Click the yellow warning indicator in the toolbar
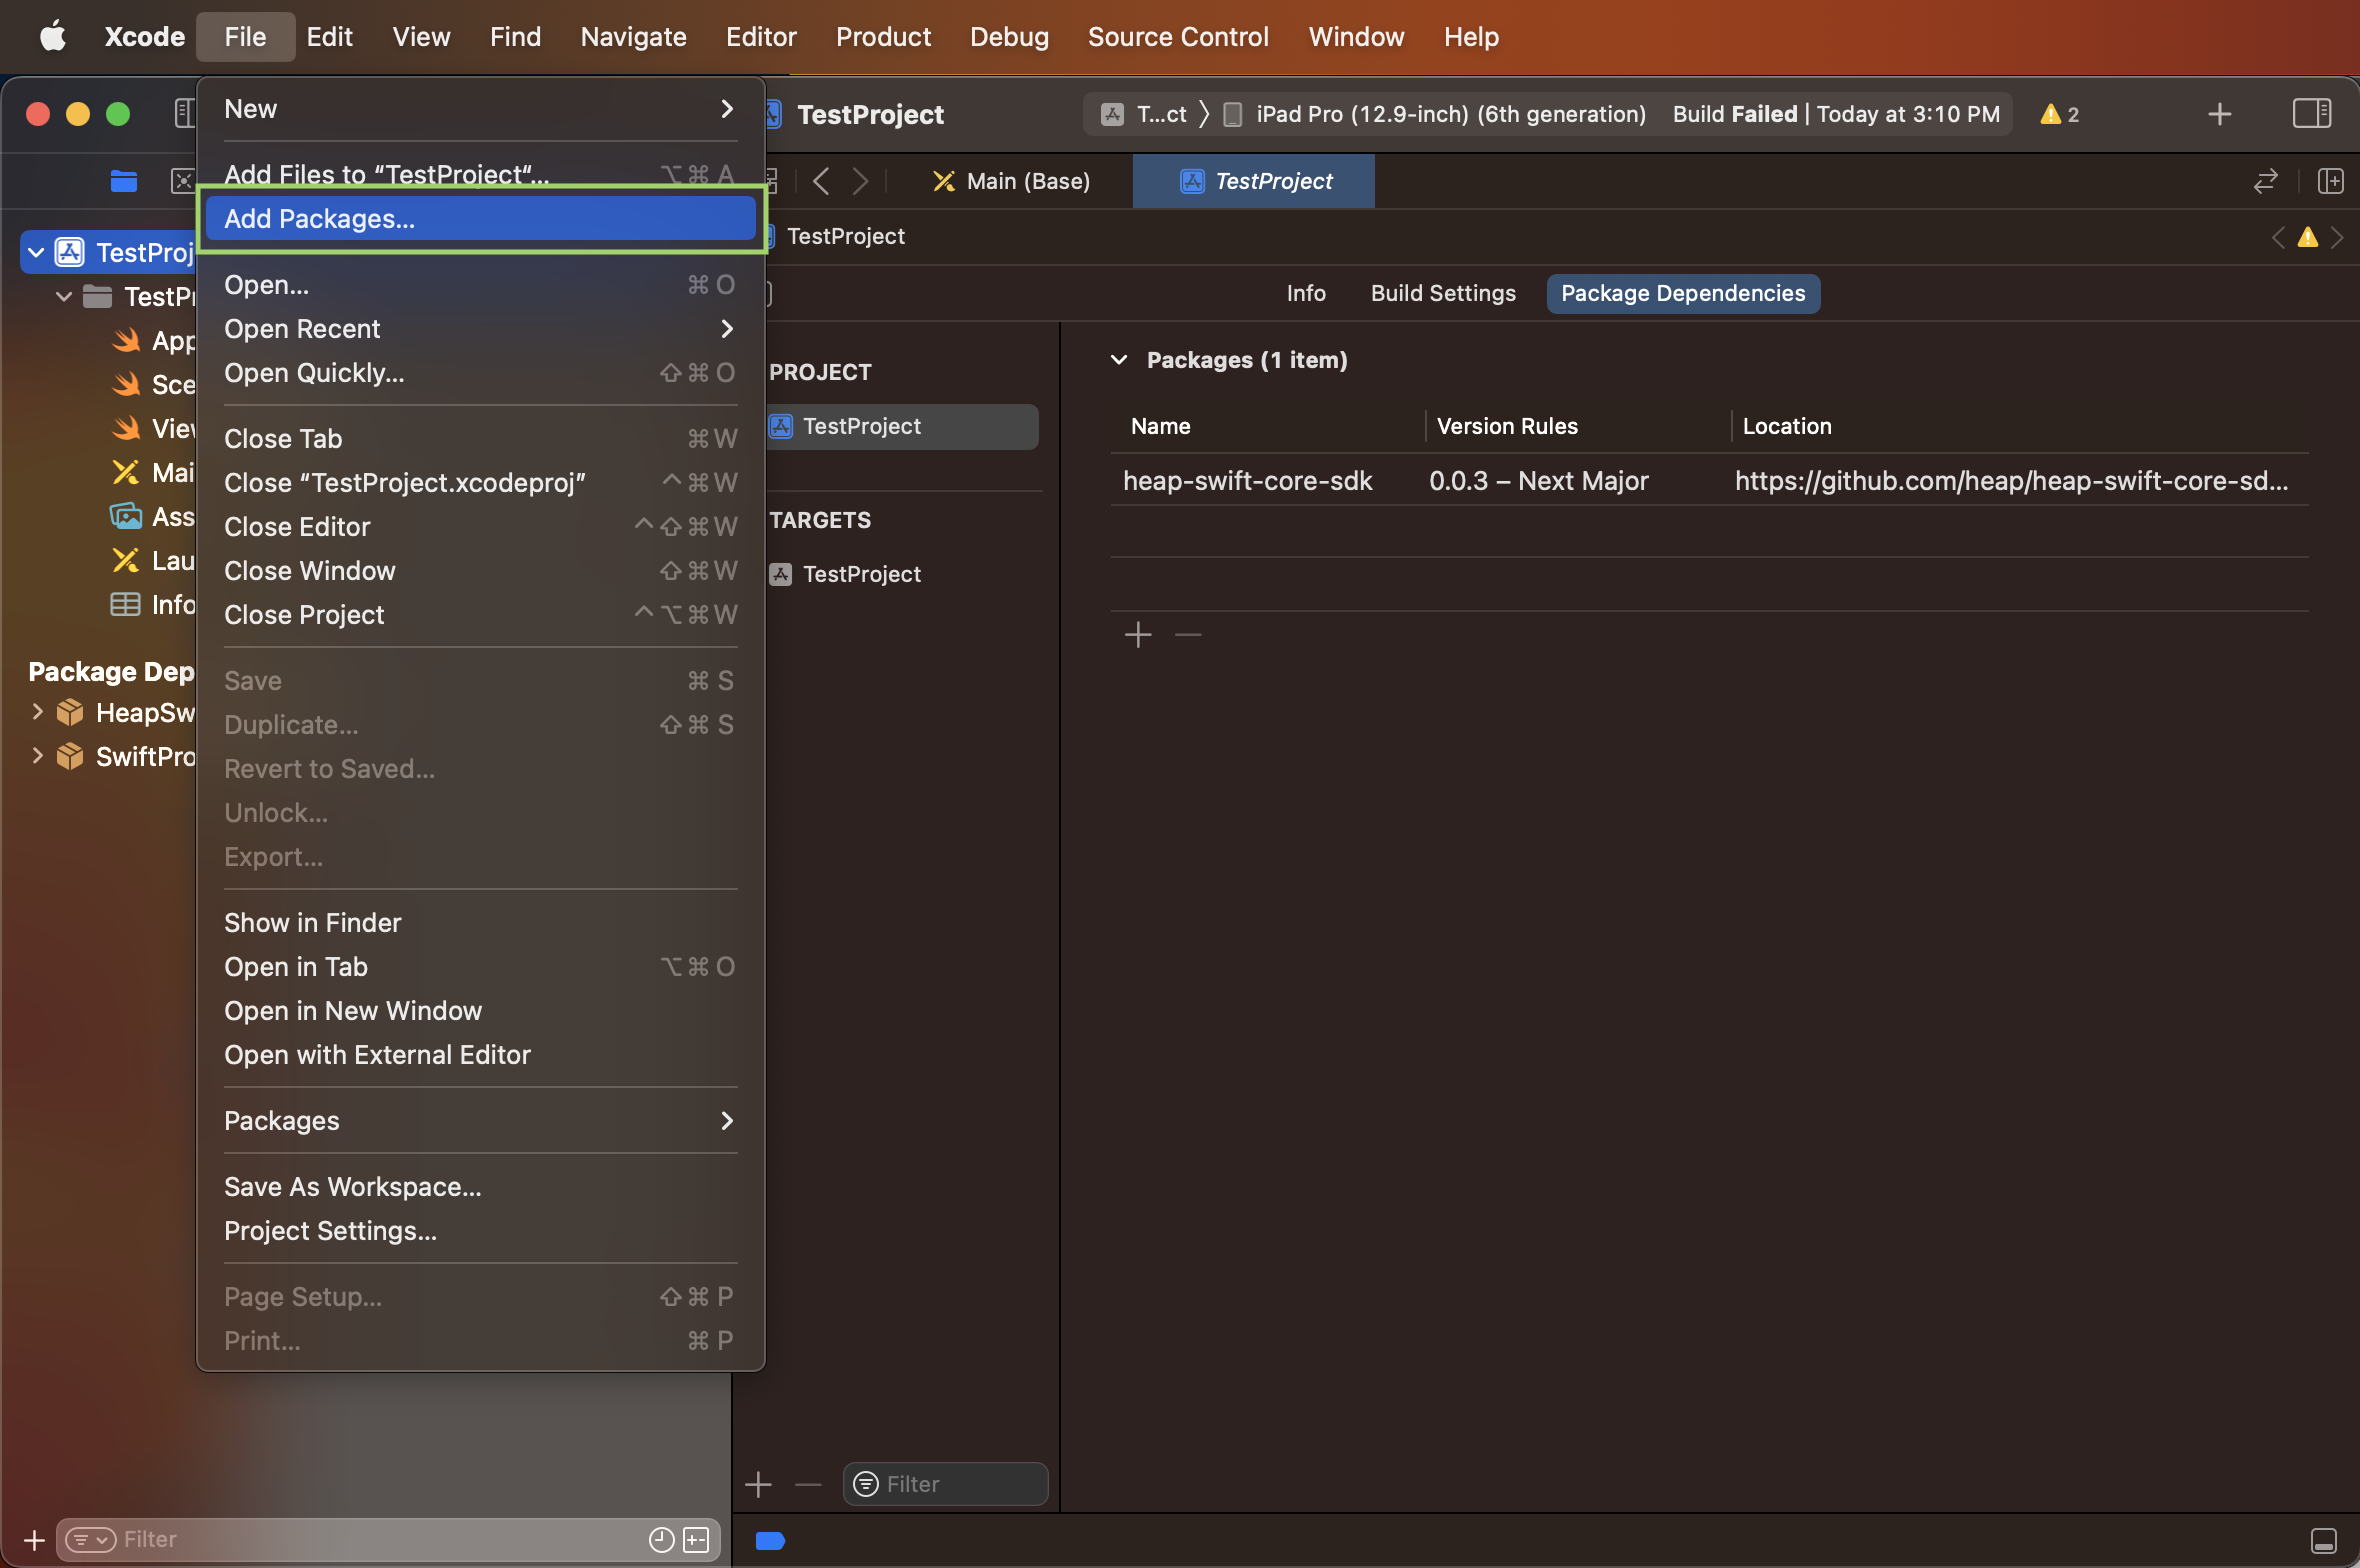The width and height of the screenshot is (2360, 1568). [2059, 114]
